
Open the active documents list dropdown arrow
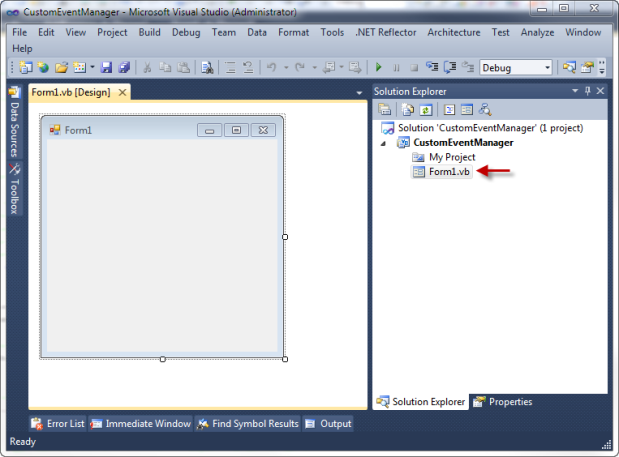point(359,93)
